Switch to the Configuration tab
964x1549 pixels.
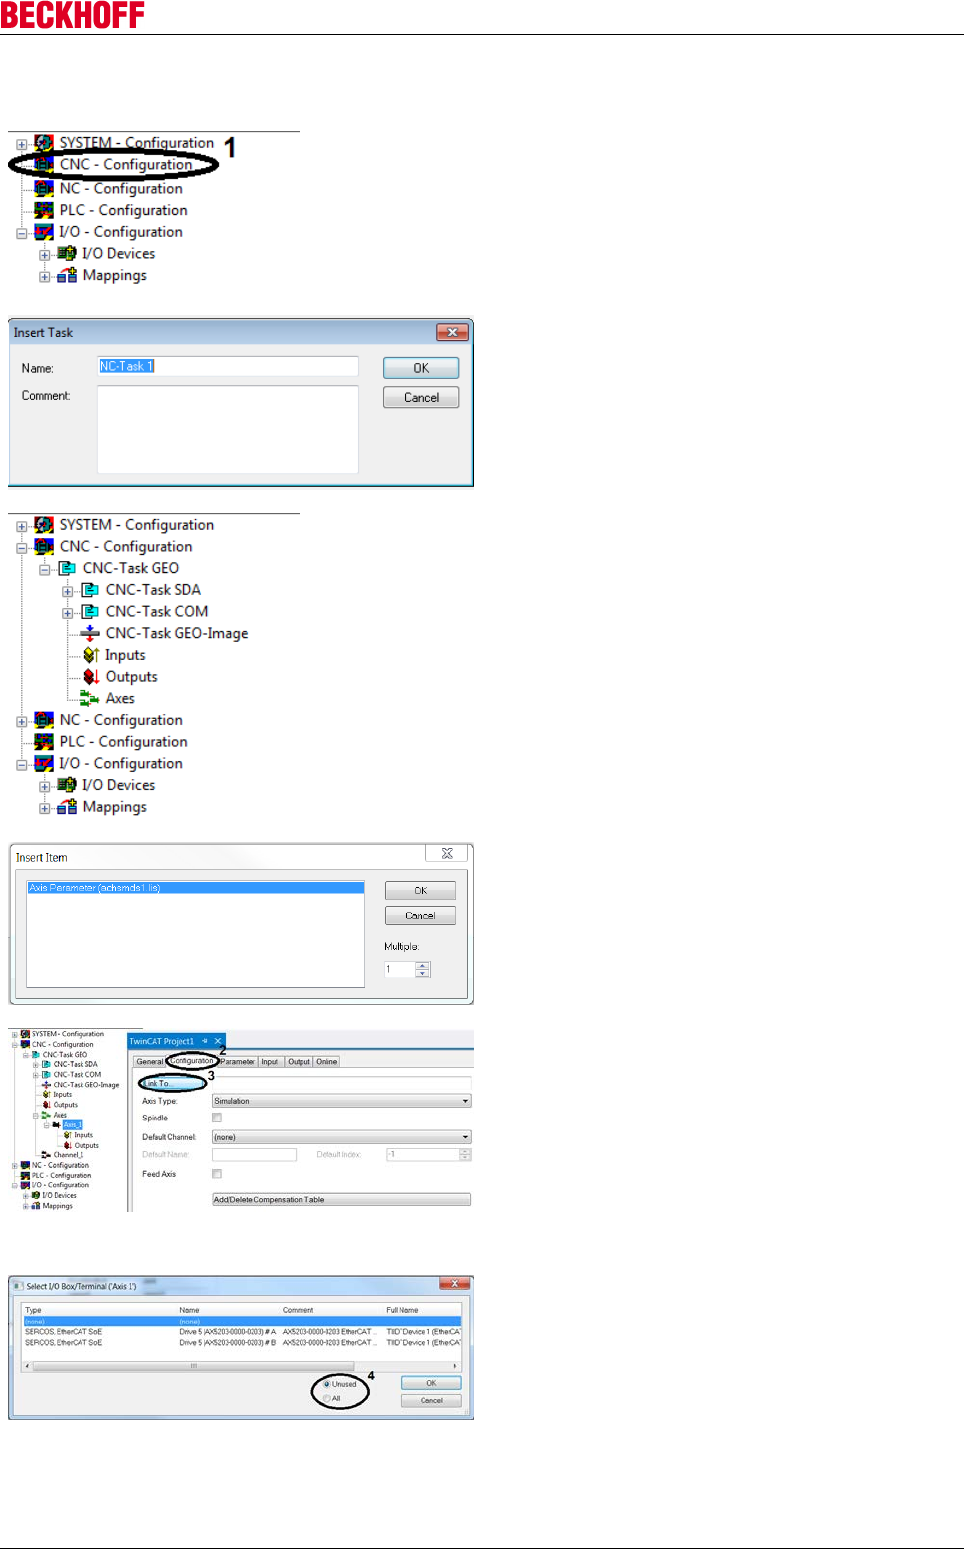coord(192,1061)
